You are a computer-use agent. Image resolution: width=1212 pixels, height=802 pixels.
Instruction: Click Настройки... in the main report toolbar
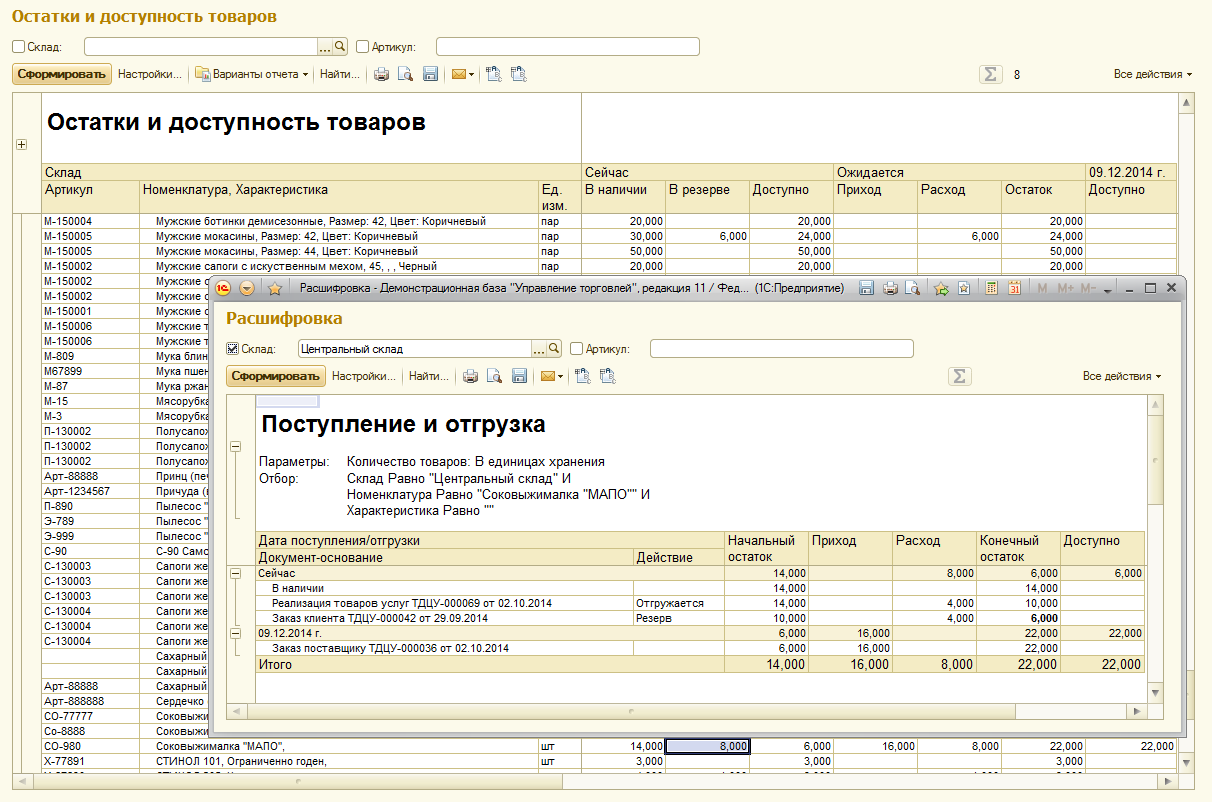(150, 74)
